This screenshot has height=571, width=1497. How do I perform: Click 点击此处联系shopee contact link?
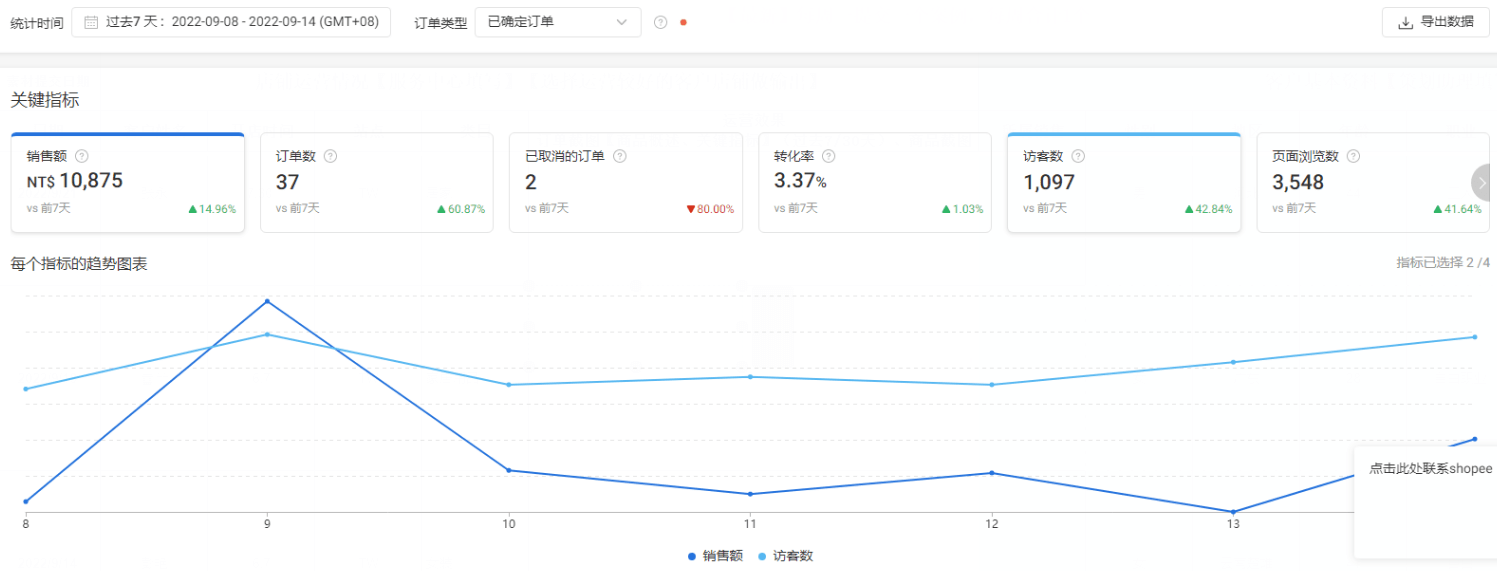coord(1429,468)
